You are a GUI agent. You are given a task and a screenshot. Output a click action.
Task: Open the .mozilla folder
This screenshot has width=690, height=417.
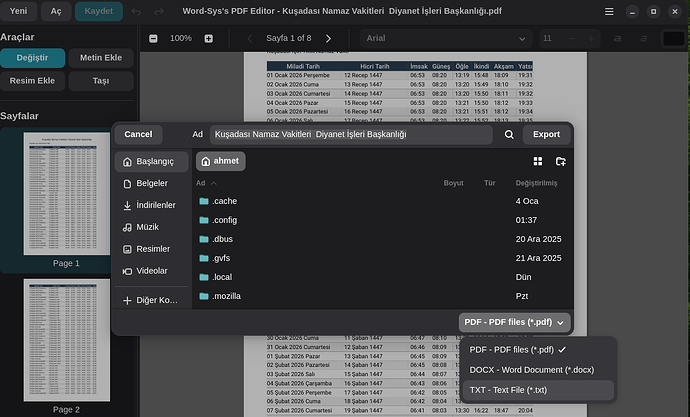pyautogui.click(x=226, y=296)
